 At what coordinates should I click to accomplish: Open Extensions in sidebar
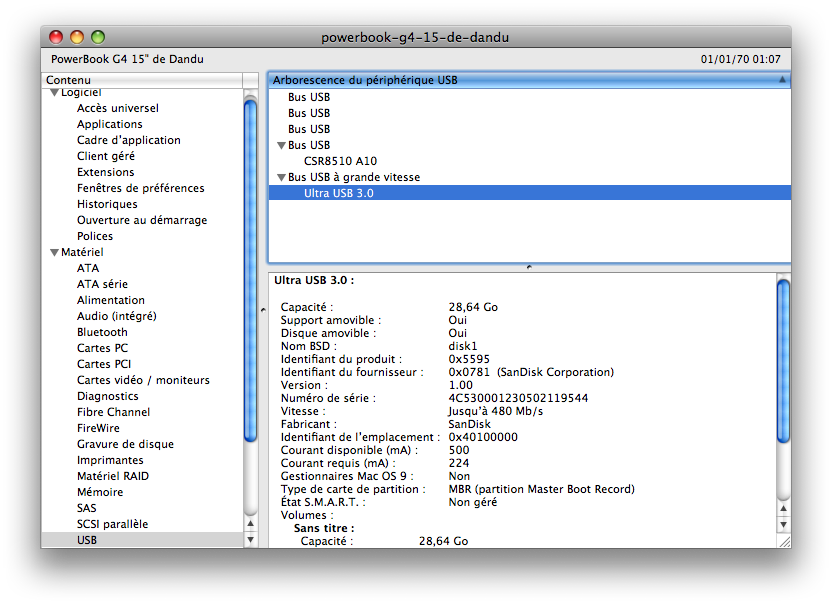[106, 172]
